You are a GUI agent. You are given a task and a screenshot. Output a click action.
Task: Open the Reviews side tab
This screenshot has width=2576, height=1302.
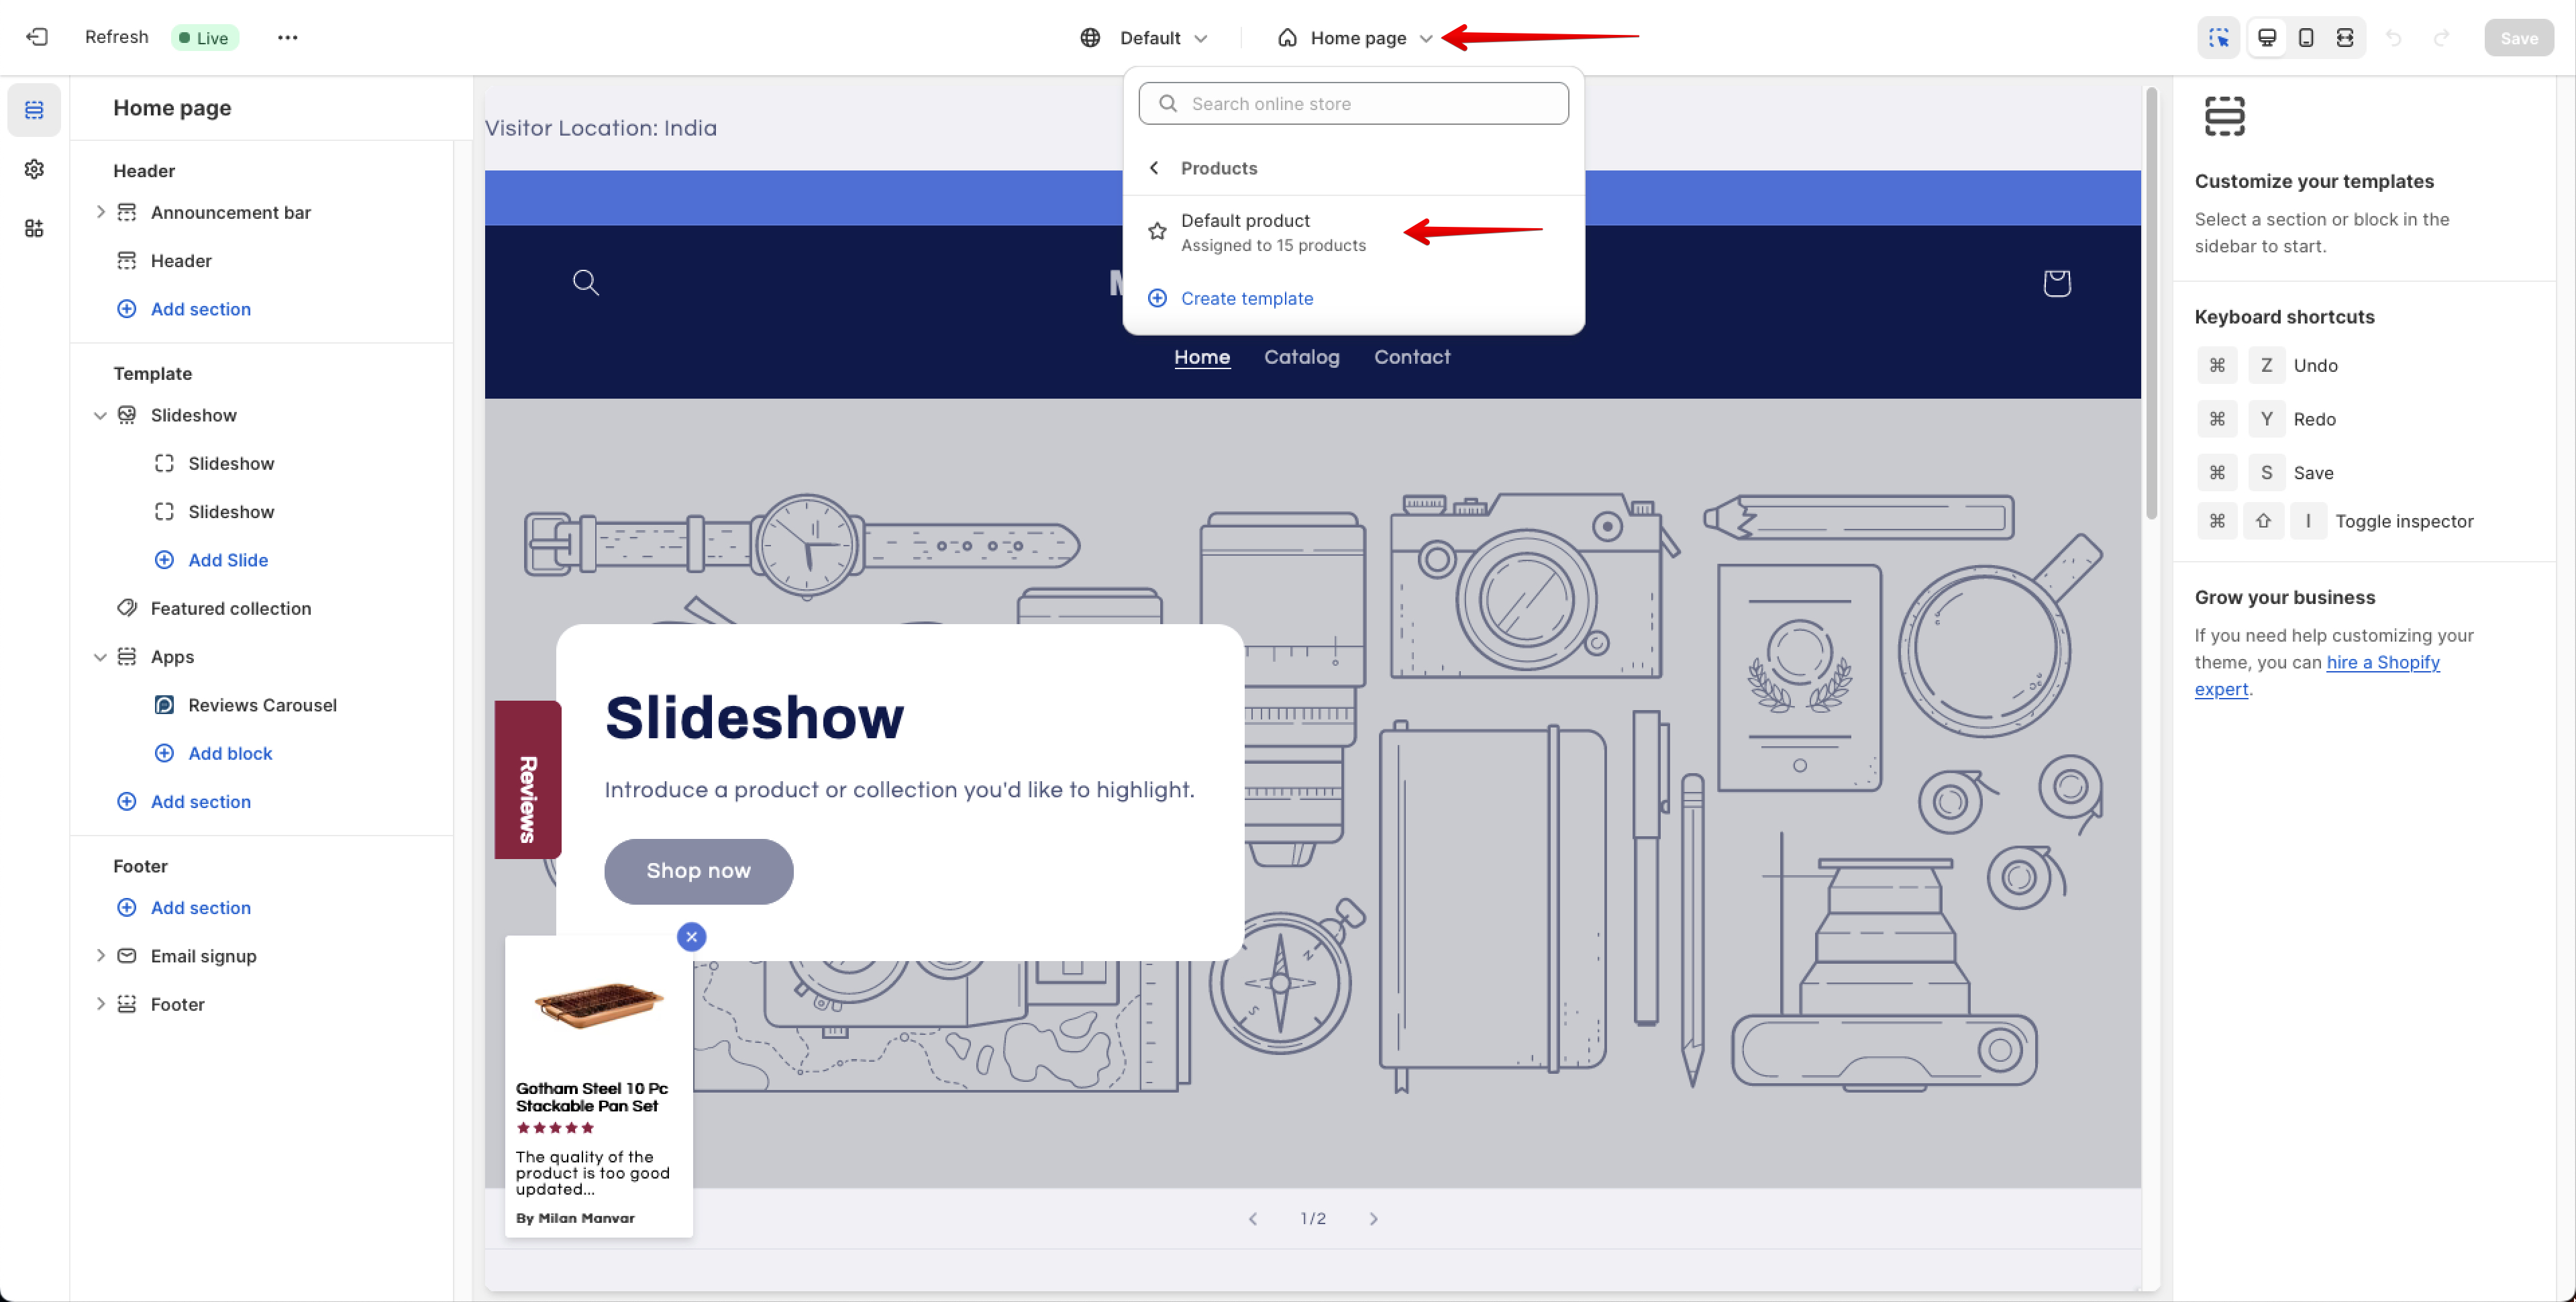click(x=527, y=780)
